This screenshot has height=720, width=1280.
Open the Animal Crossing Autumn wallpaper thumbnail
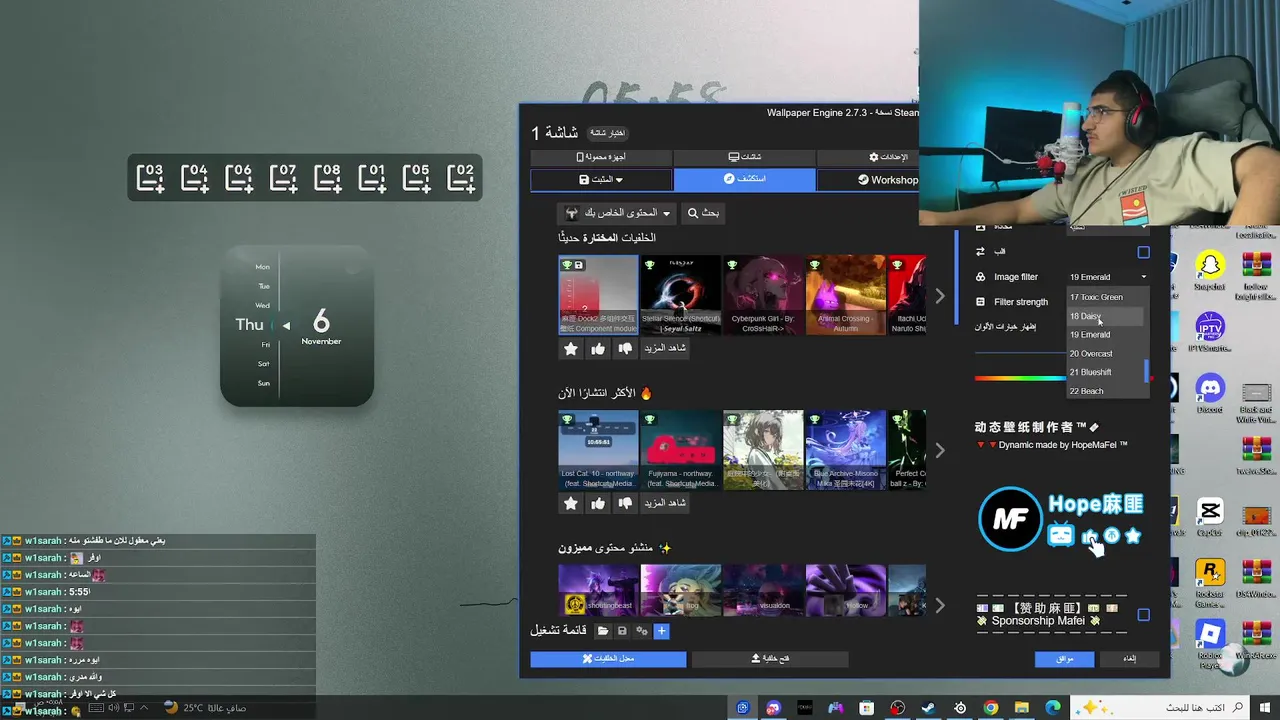(845, 295)
